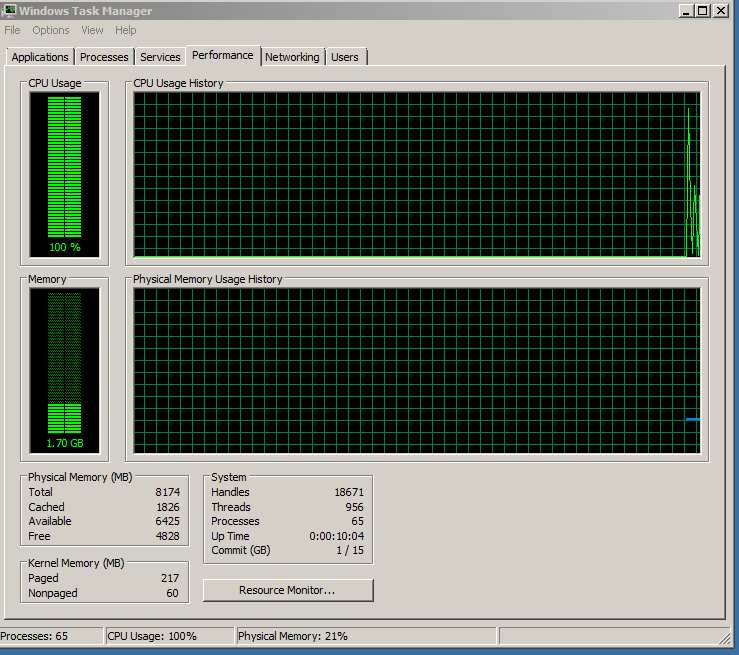The height and width of the screenshot is (655, 739).
Task: Click the 'Processes: 65' status bar entry
Action: point(51,636)
